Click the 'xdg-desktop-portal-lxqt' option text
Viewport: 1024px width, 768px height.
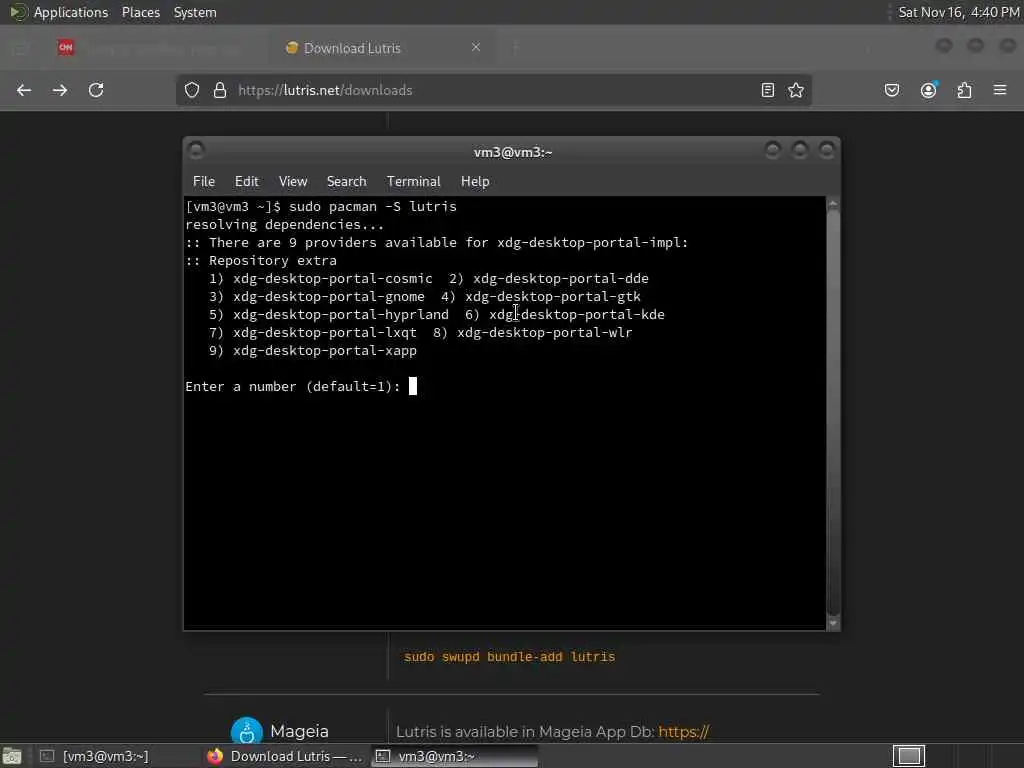click(x=325, y=332)
